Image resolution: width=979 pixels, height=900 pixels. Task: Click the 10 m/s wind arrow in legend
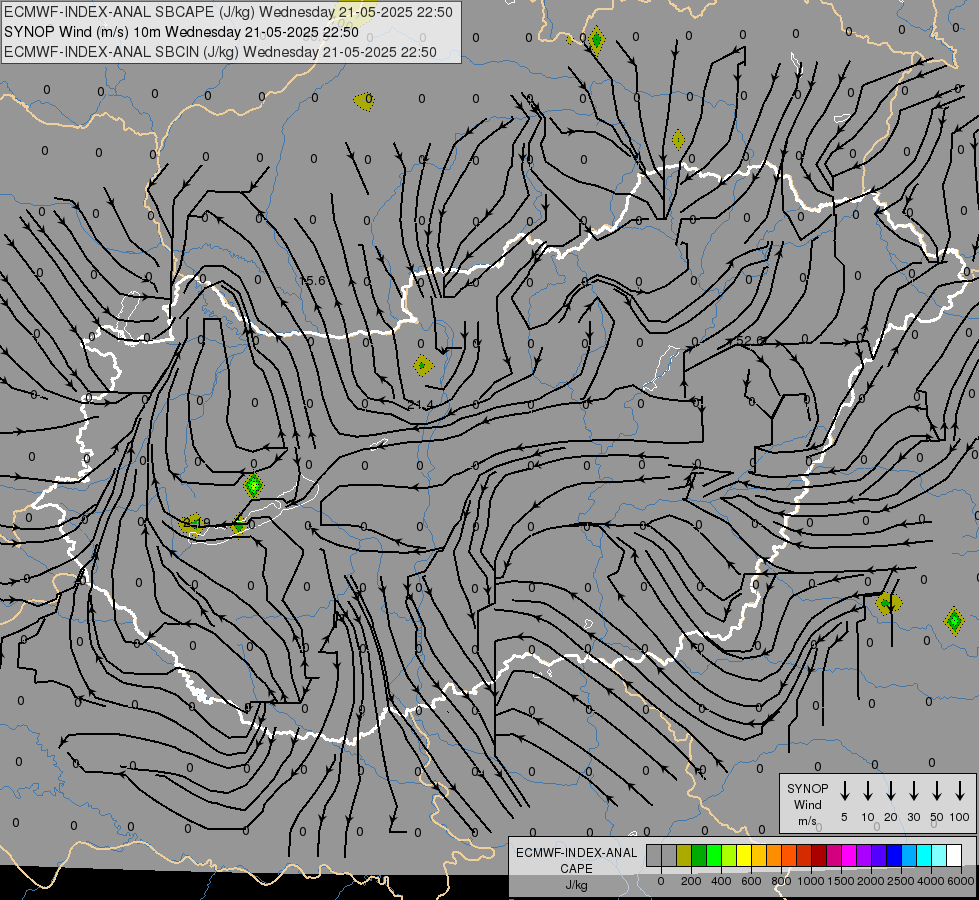click(x=867, y=791)
